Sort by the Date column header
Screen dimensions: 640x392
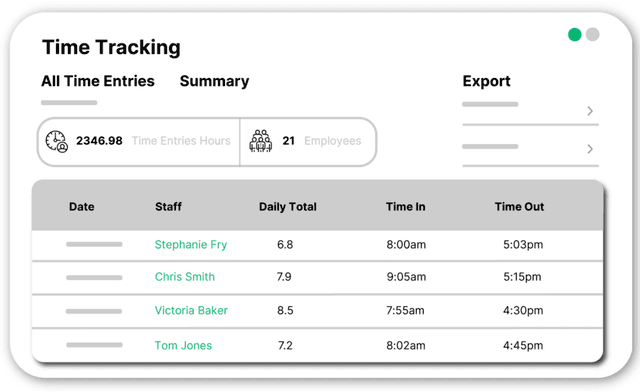(82, 207)
